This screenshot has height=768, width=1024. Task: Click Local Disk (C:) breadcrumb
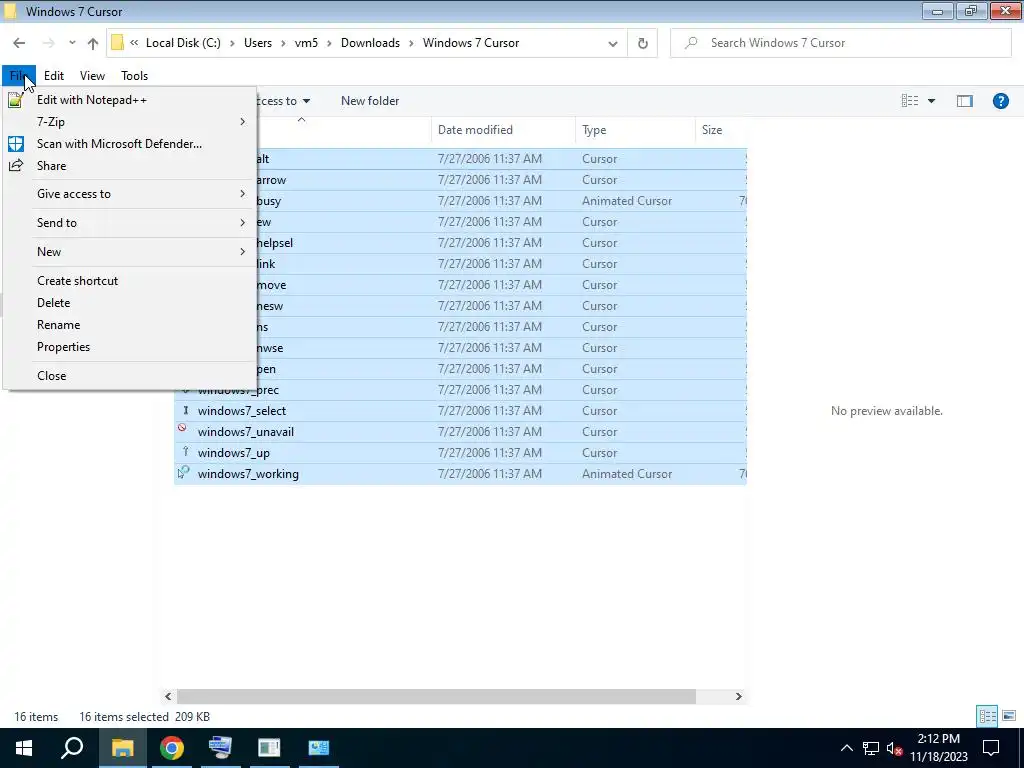point(183,43)
